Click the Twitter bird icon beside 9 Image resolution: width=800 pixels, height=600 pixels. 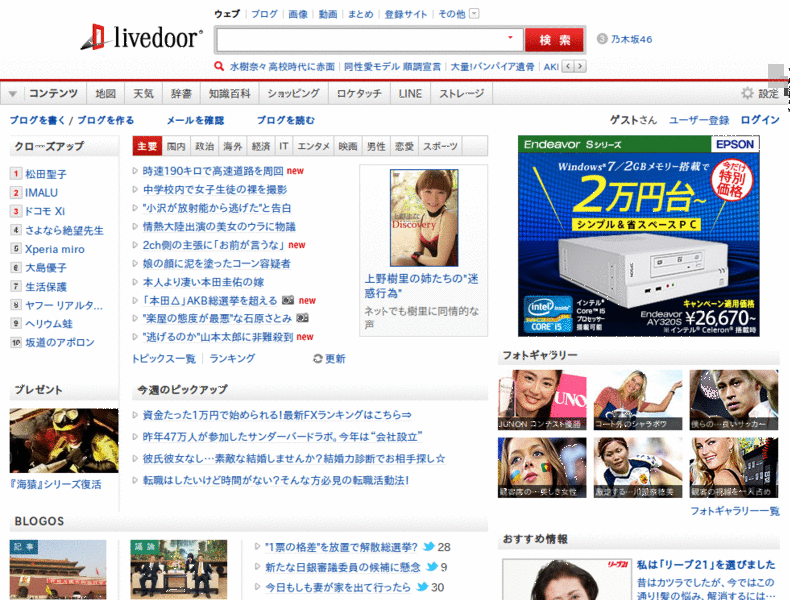tap(432, 567)
